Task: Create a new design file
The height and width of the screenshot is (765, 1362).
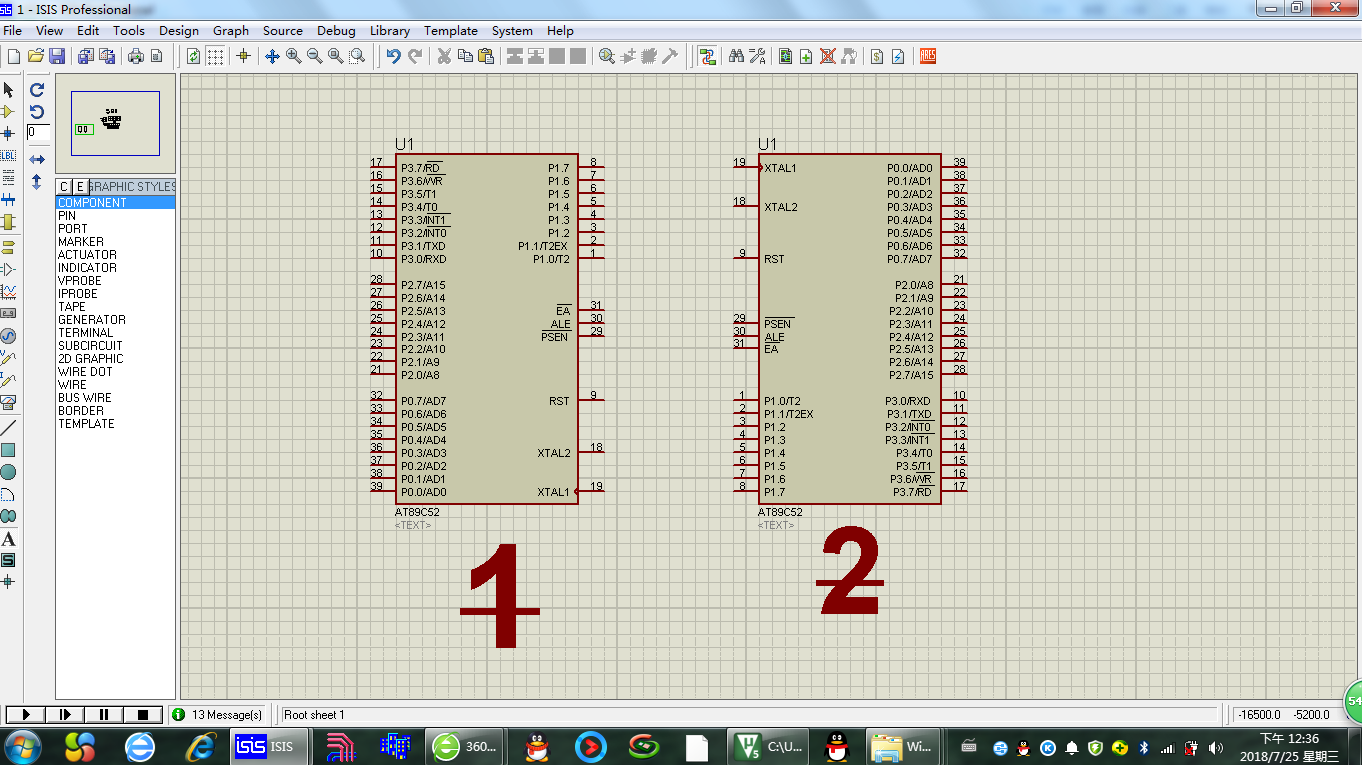Action: click(x=13, y=56)
